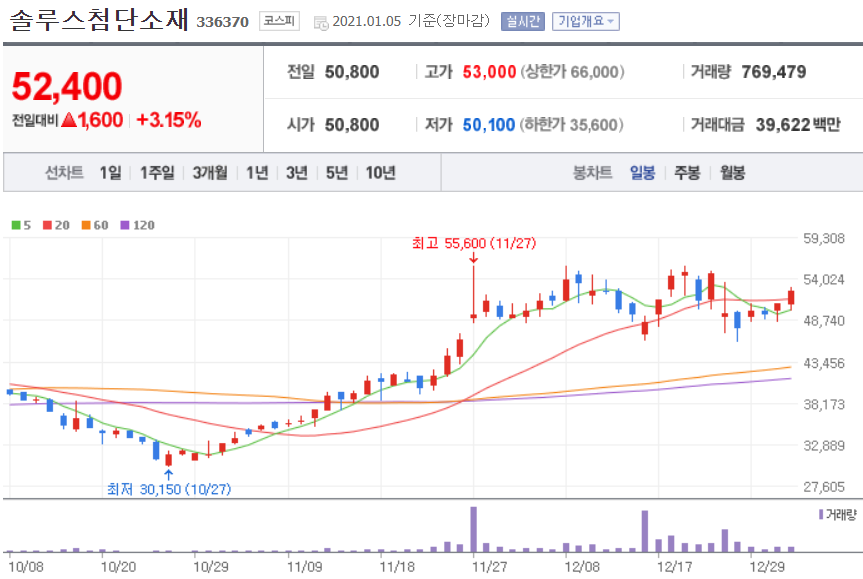
Task: Click the 거래량 volume legend label
Action: (841, 515)
